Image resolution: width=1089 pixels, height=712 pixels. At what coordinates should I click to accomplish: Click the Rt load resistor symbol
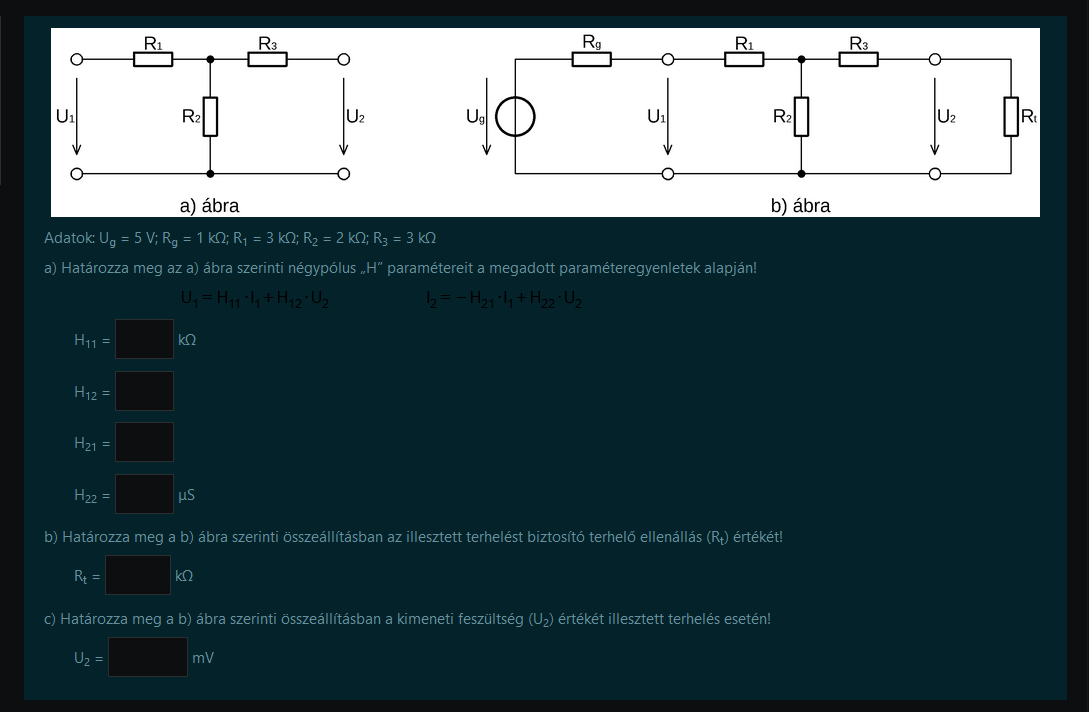[1011, 117]
